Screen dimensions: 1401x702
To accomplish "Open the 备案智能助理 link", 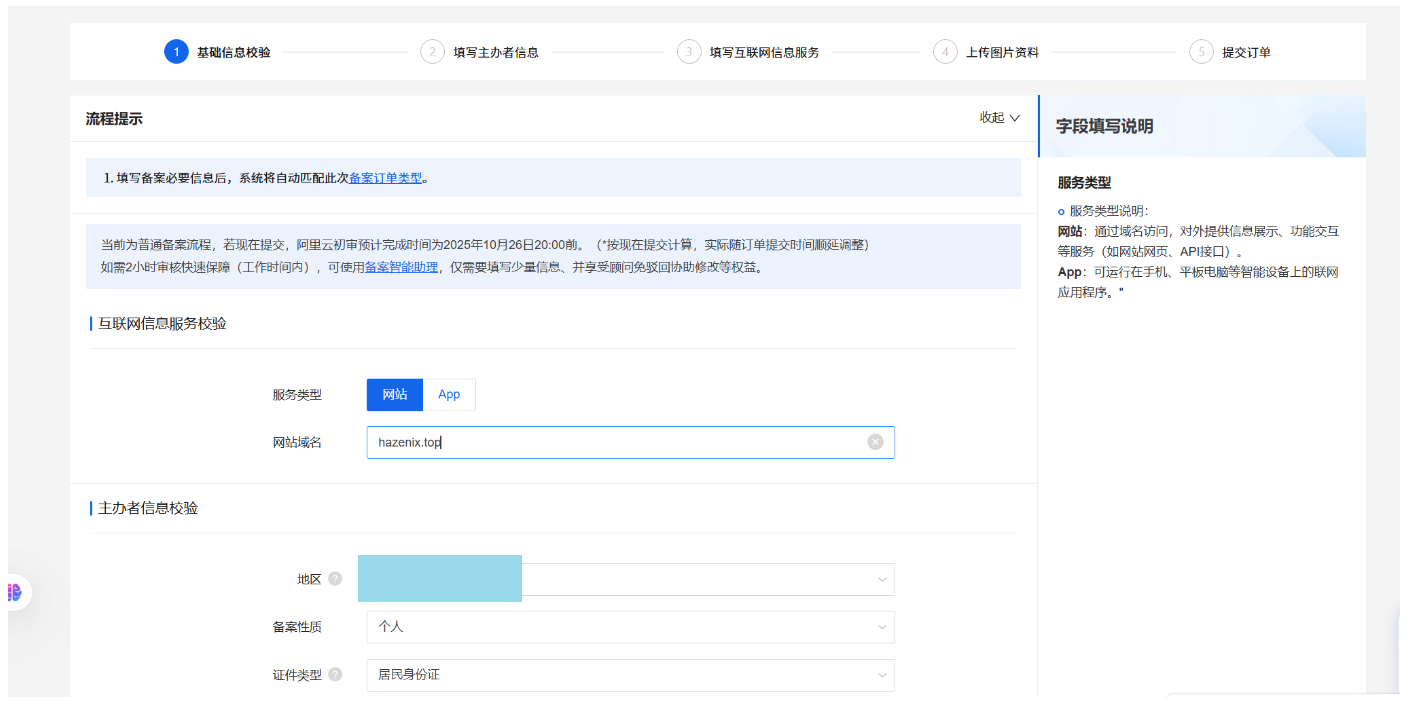I will (401, 267).
